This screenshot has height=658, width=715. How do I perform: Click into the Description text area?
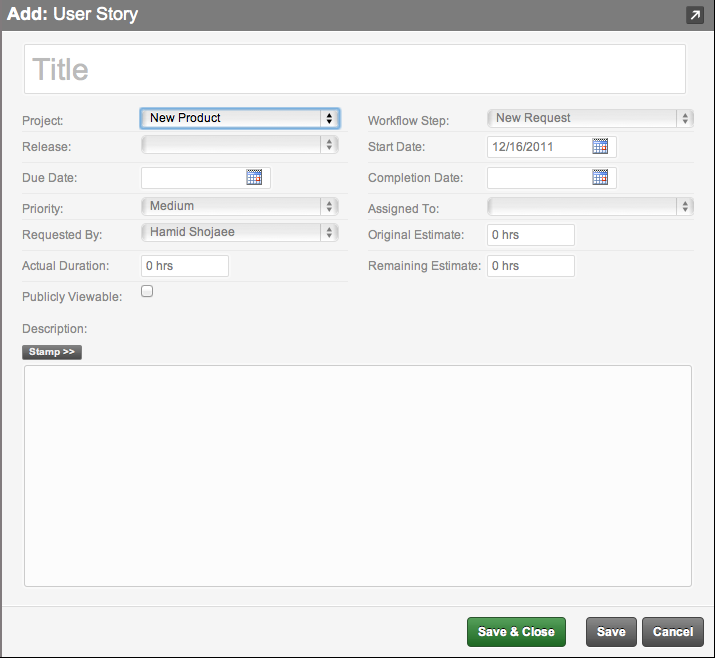point(358,476)
